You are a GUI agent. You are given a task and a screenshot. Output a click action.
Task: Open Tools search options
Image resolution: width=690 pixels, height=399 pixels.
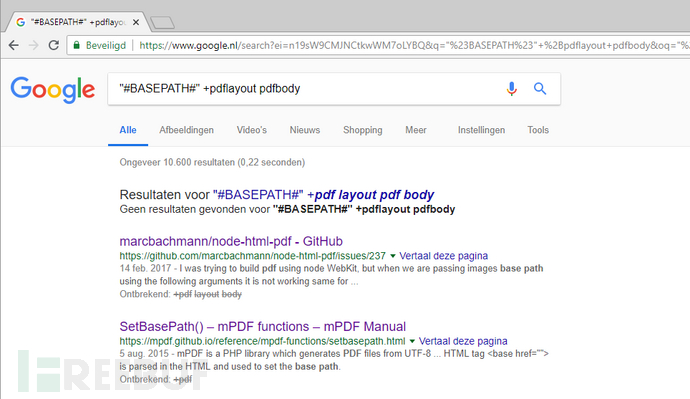pos(538,130)
